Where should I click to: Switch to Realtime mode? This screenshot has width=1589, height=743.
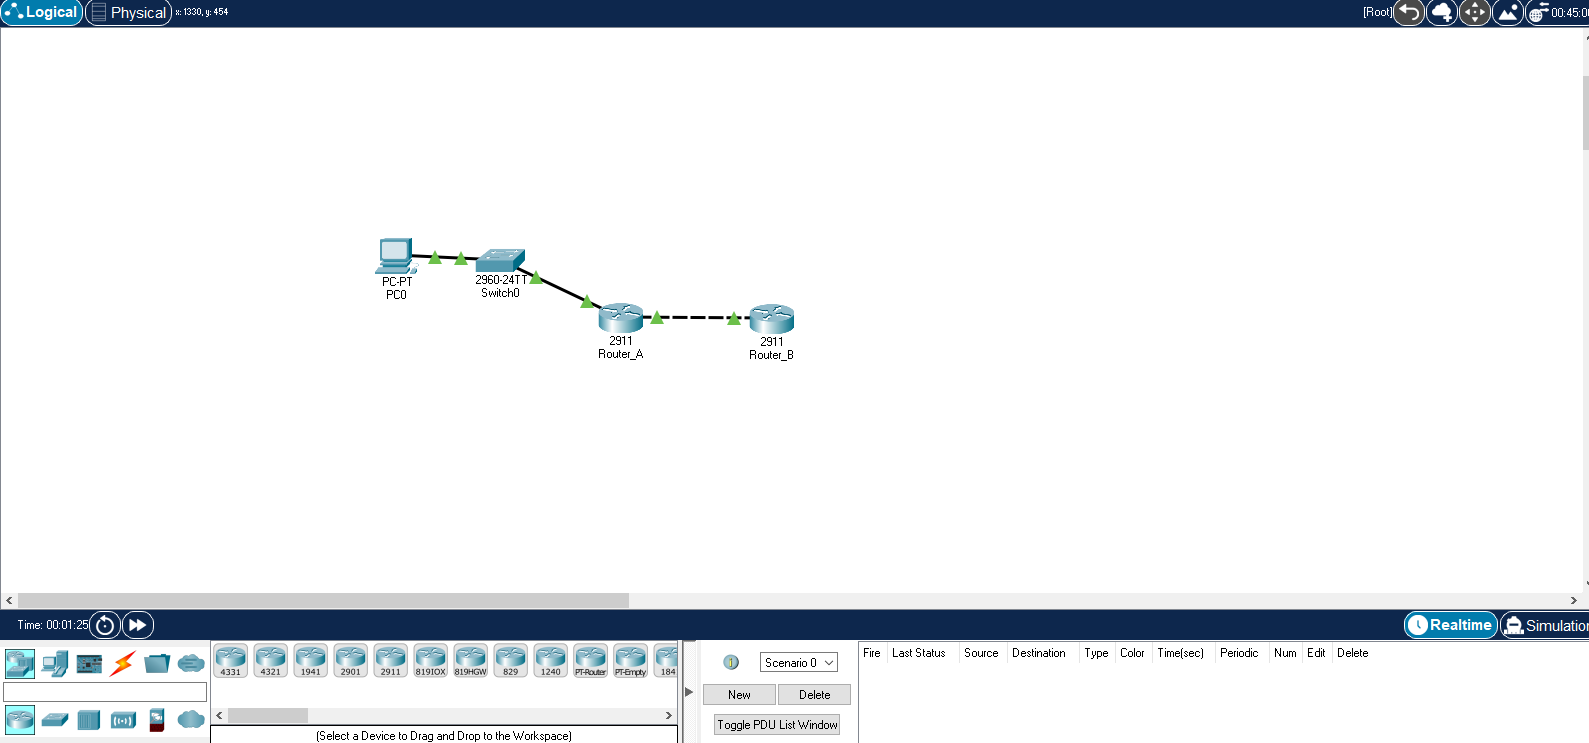coord(1451,625)
